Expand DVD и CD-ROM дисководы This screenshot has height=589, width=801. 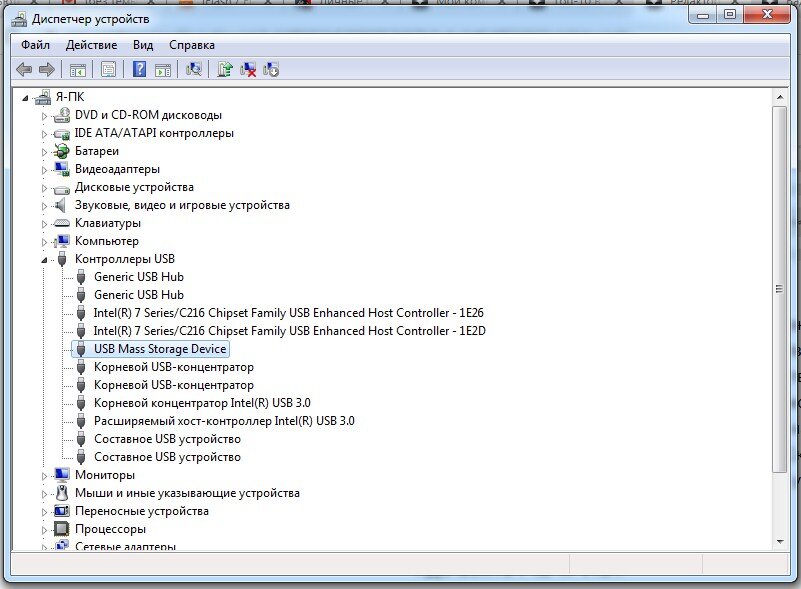coord(44,116)
